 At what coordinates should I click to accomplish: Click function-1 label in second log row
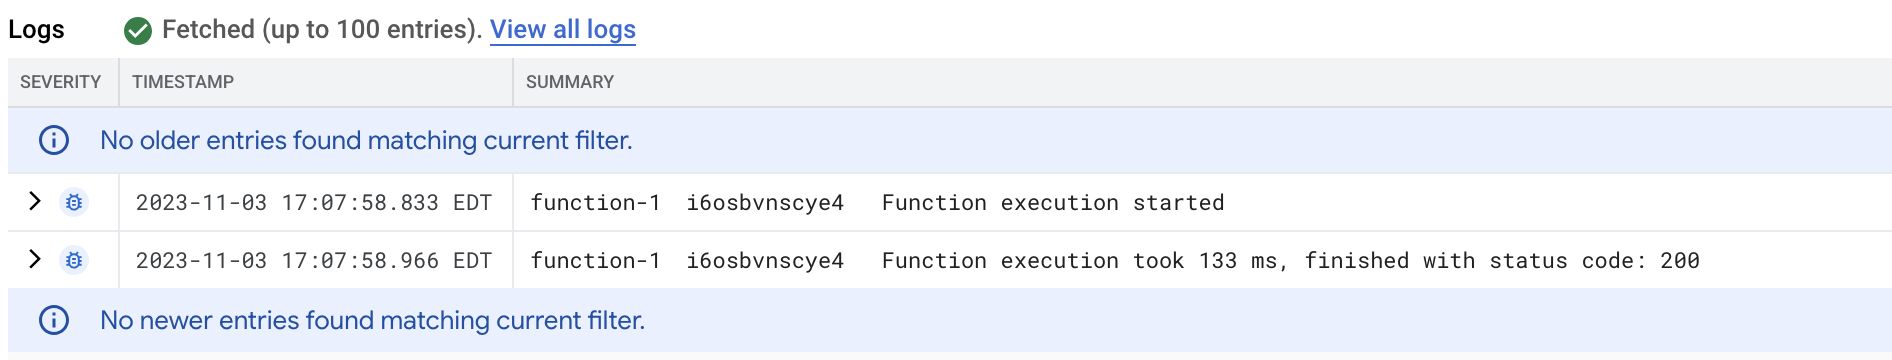click(x=596, y=261)
